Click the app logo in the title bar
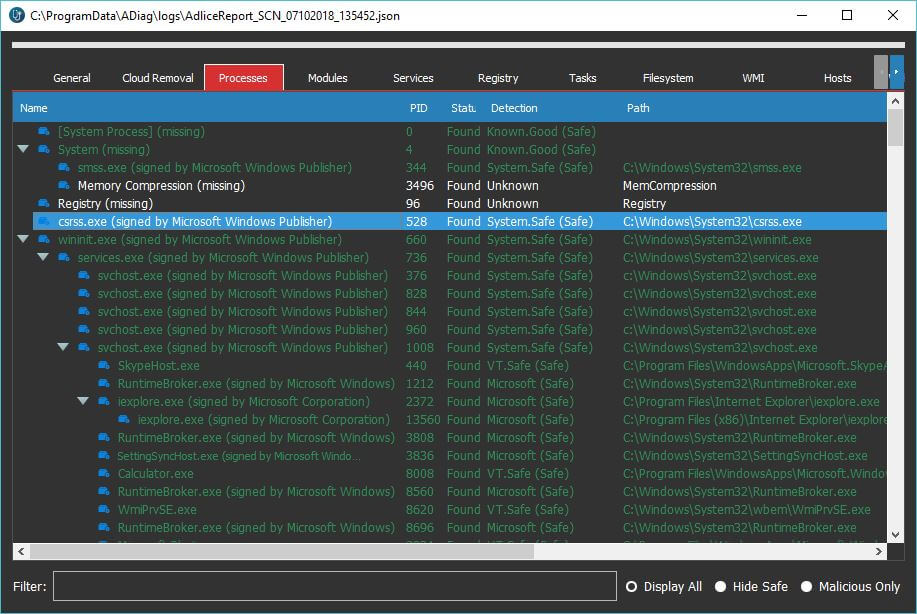The height and width of the screenshot is (614, 917). coord(16,15)
